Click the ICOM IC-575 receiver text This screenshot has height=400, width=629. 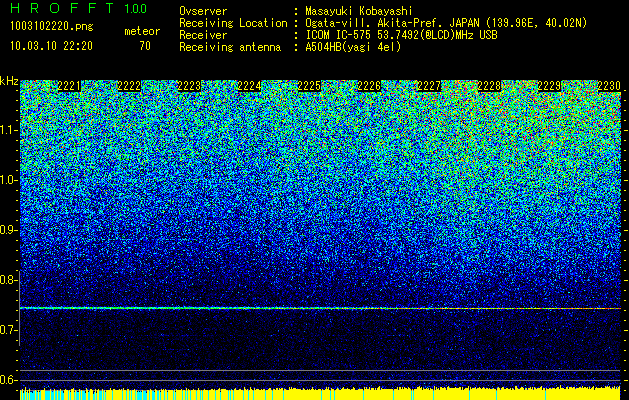pyautogui.click(x=401, y=35)
